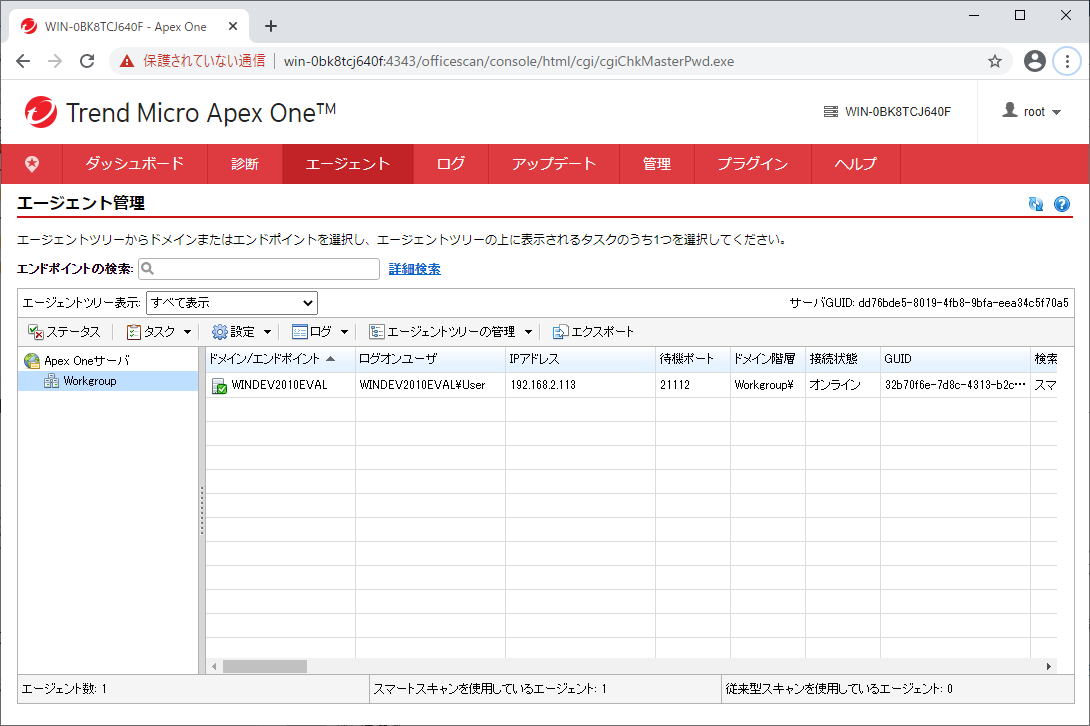Click the scrollbar right arrow
Image resolution: width=1090 pixels, height=726 pixels.
point(1049,666)
